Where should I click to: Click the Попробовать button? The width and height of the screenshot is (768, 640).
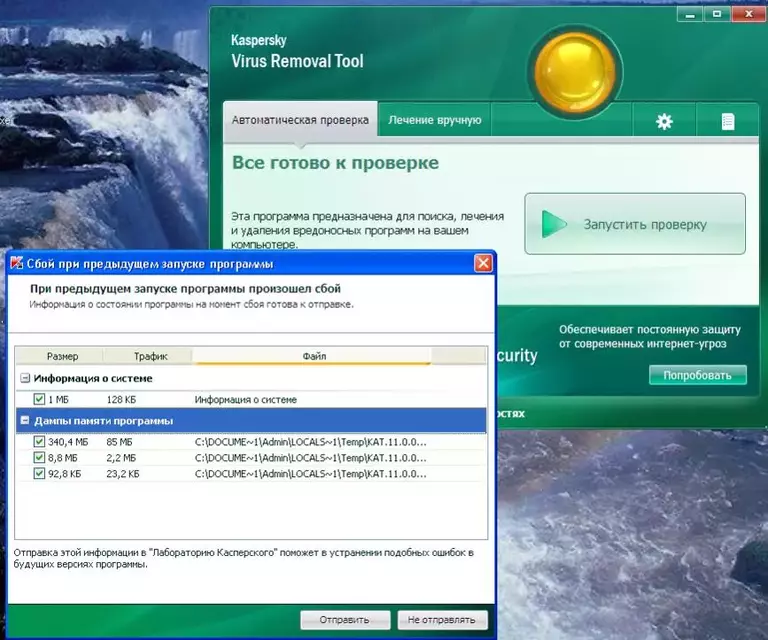(697, 375)
